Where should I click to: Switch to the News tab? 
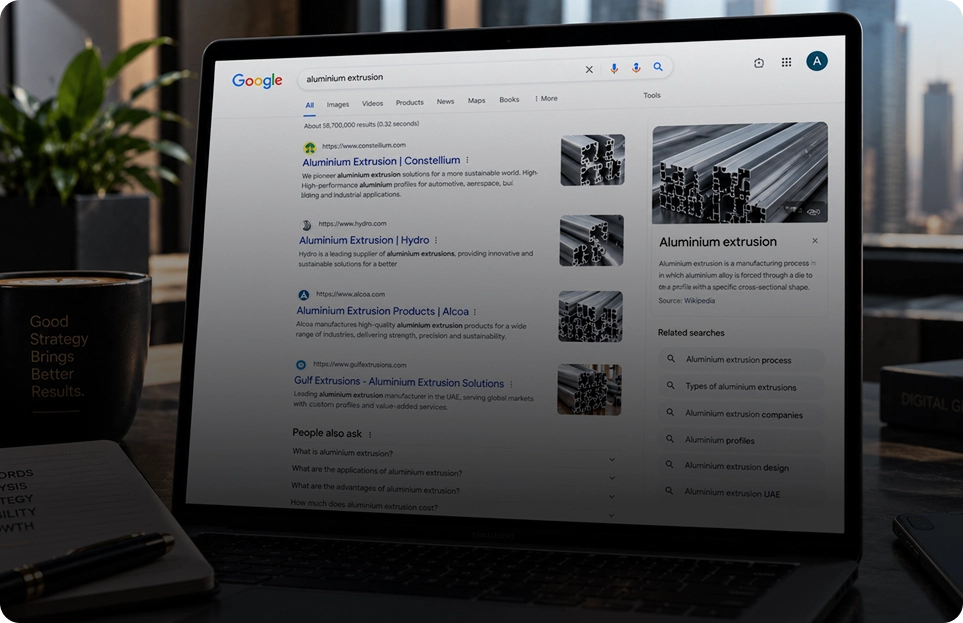pyautogui.click(x=445, y=101)
